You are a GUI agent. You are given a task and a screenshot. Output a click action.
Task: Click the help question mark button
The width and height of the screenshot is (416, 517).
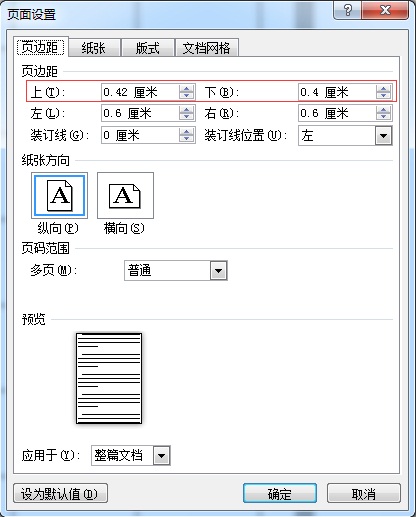click(347, 10)
